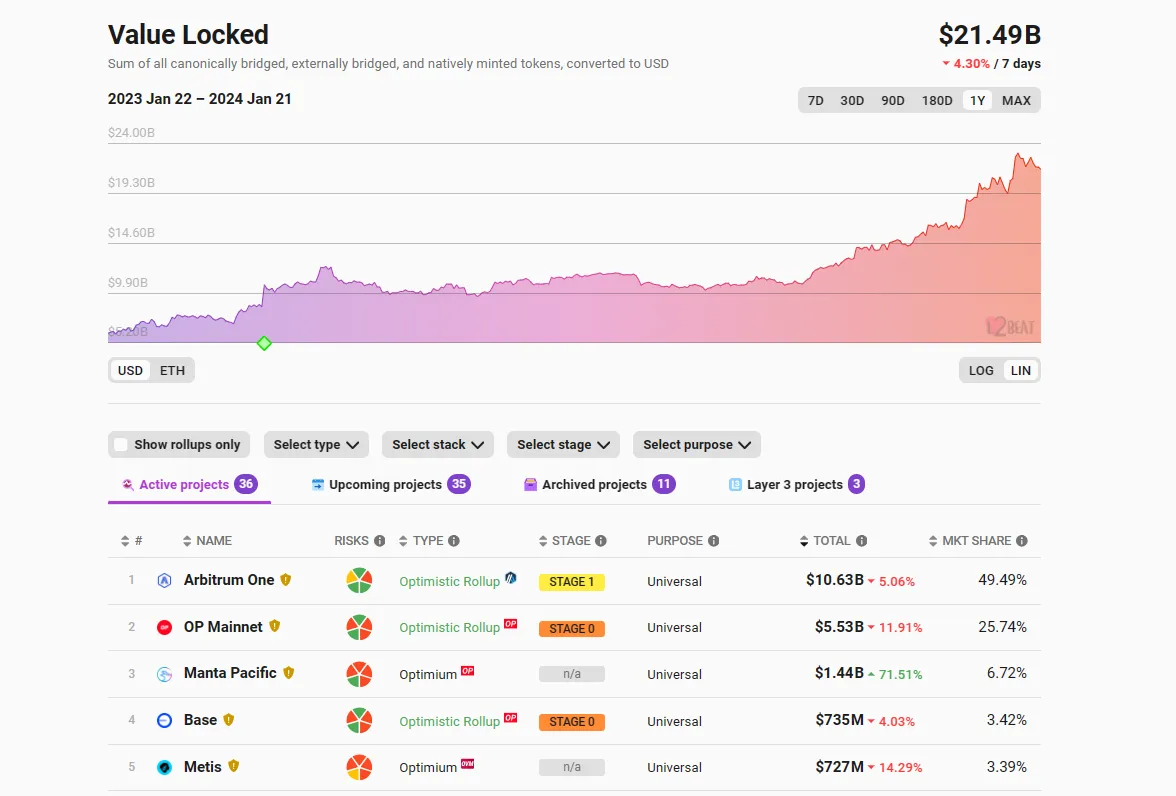Click the info icon next to RISKS
The height and width of the screenshot is (796, 1176).
click(x=380, y=541)
